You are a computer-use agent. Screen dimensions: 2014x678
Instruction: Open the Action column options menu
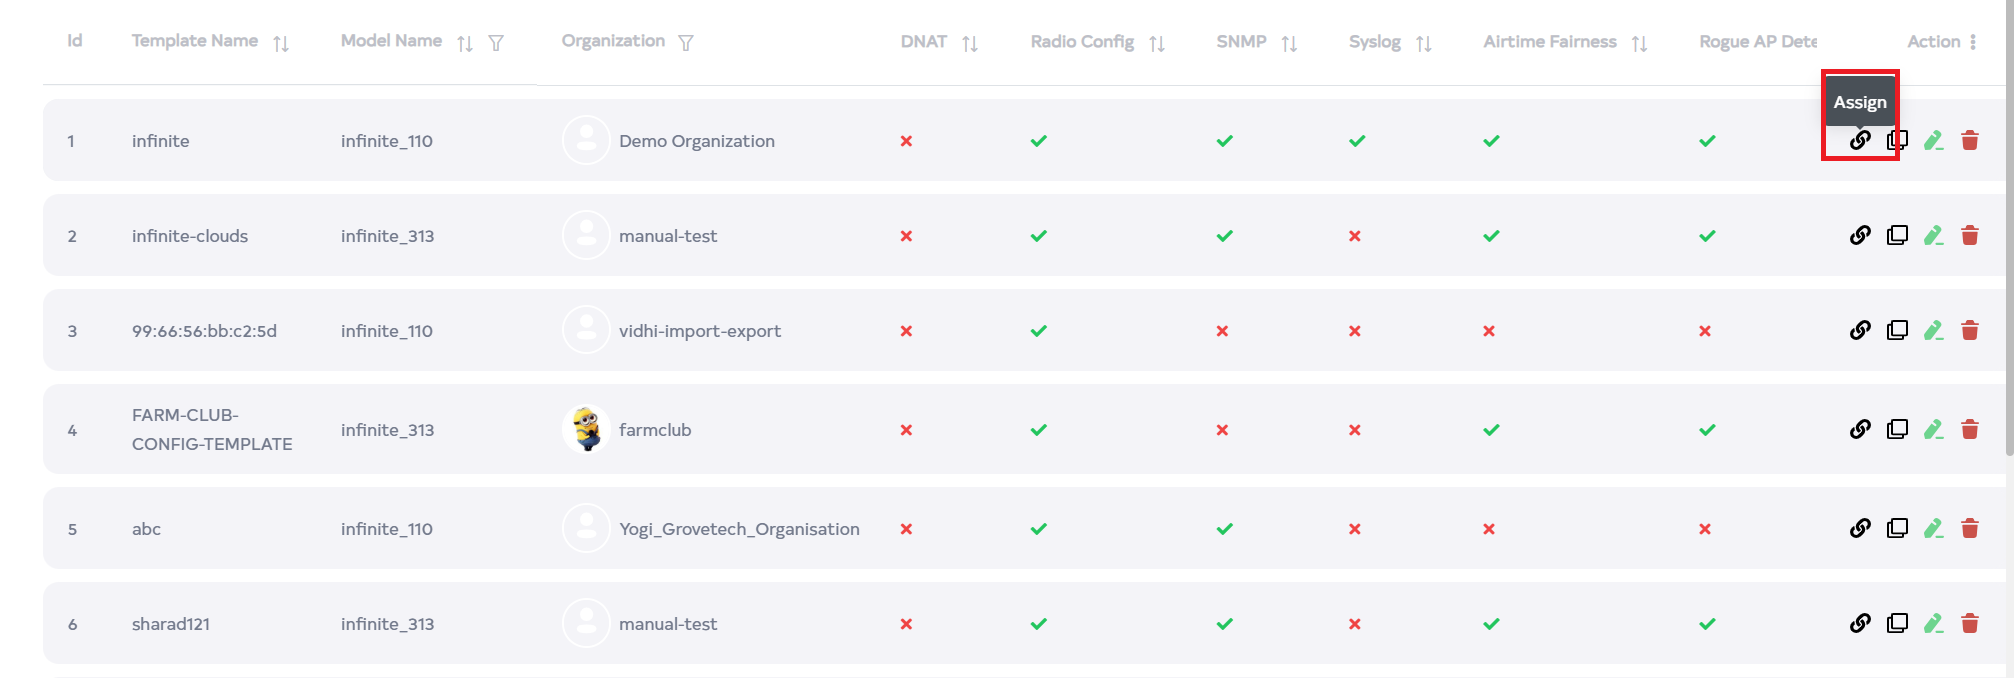(x=1972, y=42)
